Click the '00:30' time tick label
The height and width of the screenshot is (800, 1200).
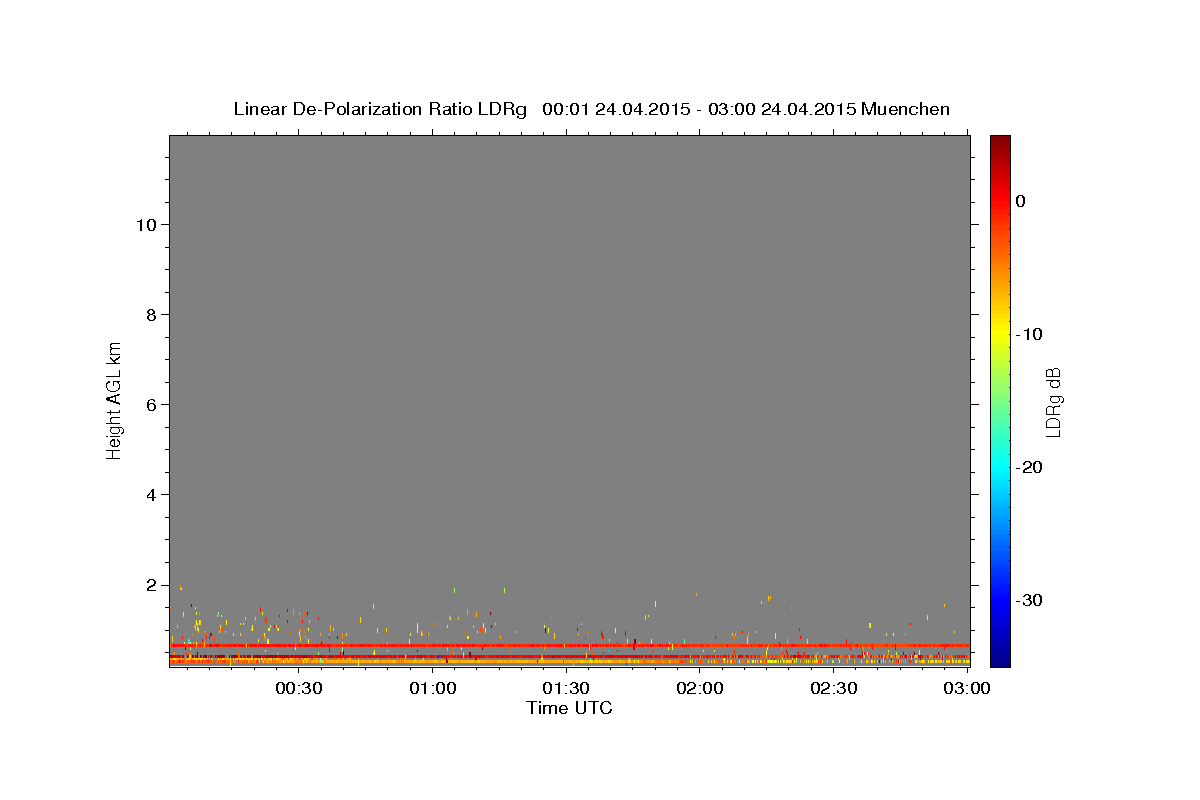tap(298, 689)
